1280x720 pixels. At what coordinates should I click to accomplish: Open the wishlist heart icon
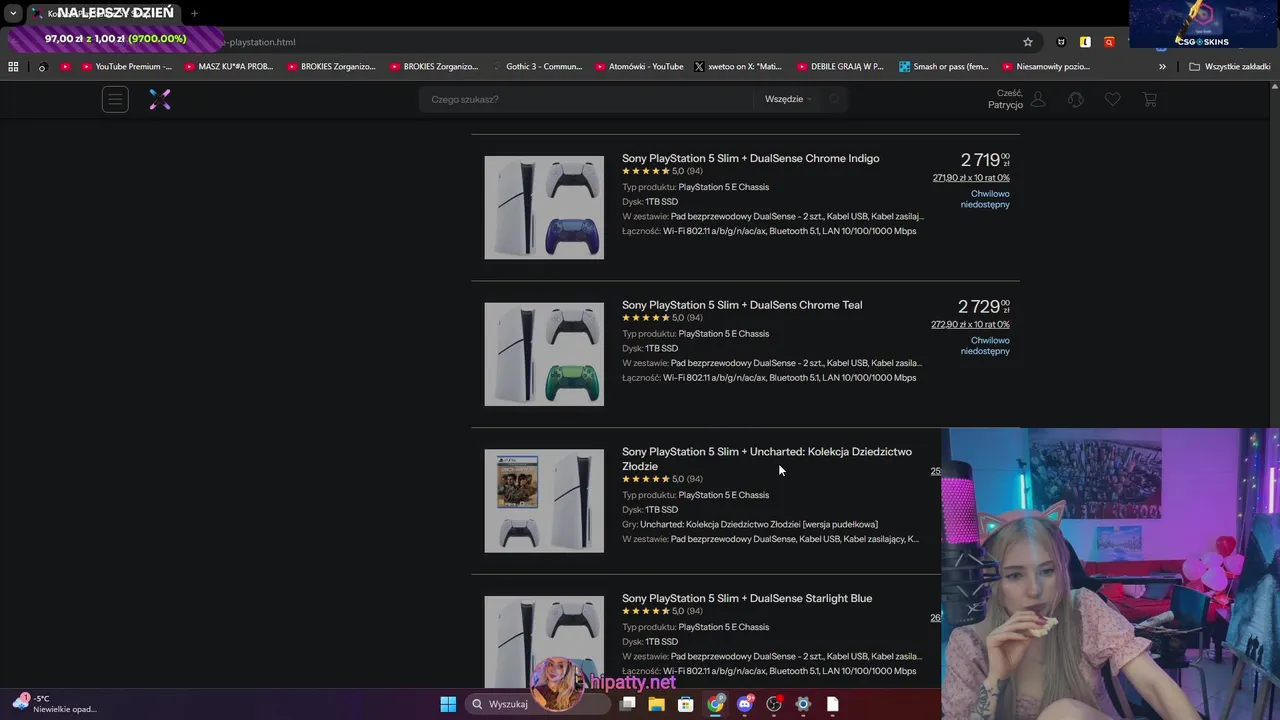point(1112,99)
